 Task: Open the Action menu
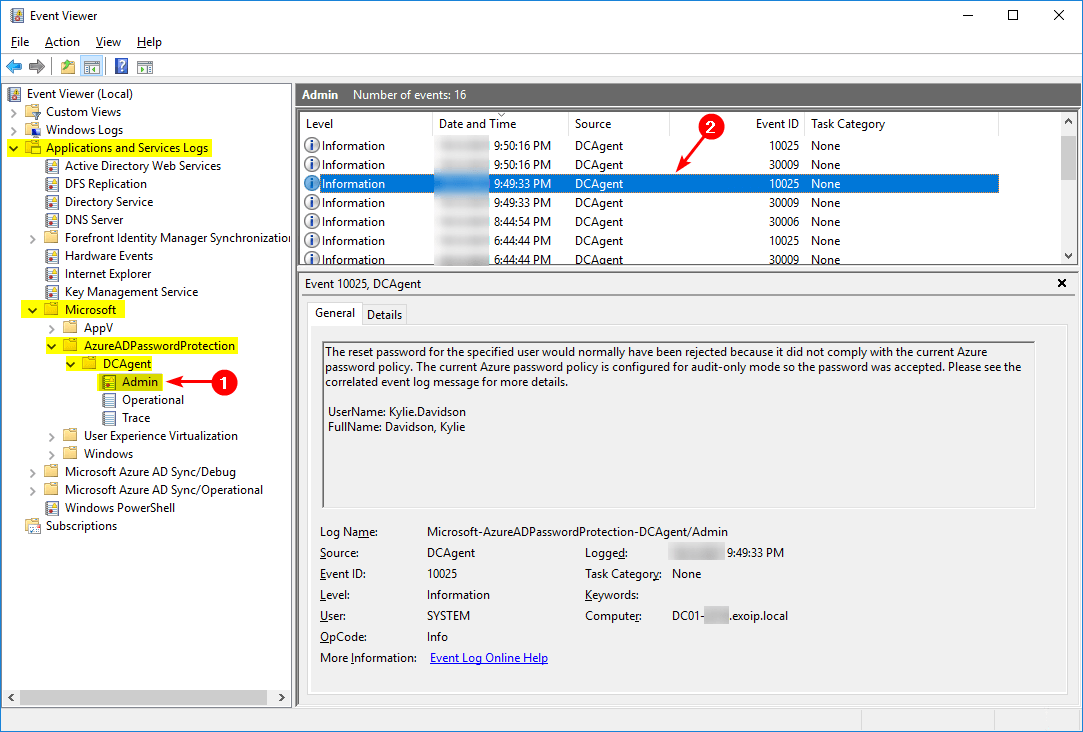62,42
